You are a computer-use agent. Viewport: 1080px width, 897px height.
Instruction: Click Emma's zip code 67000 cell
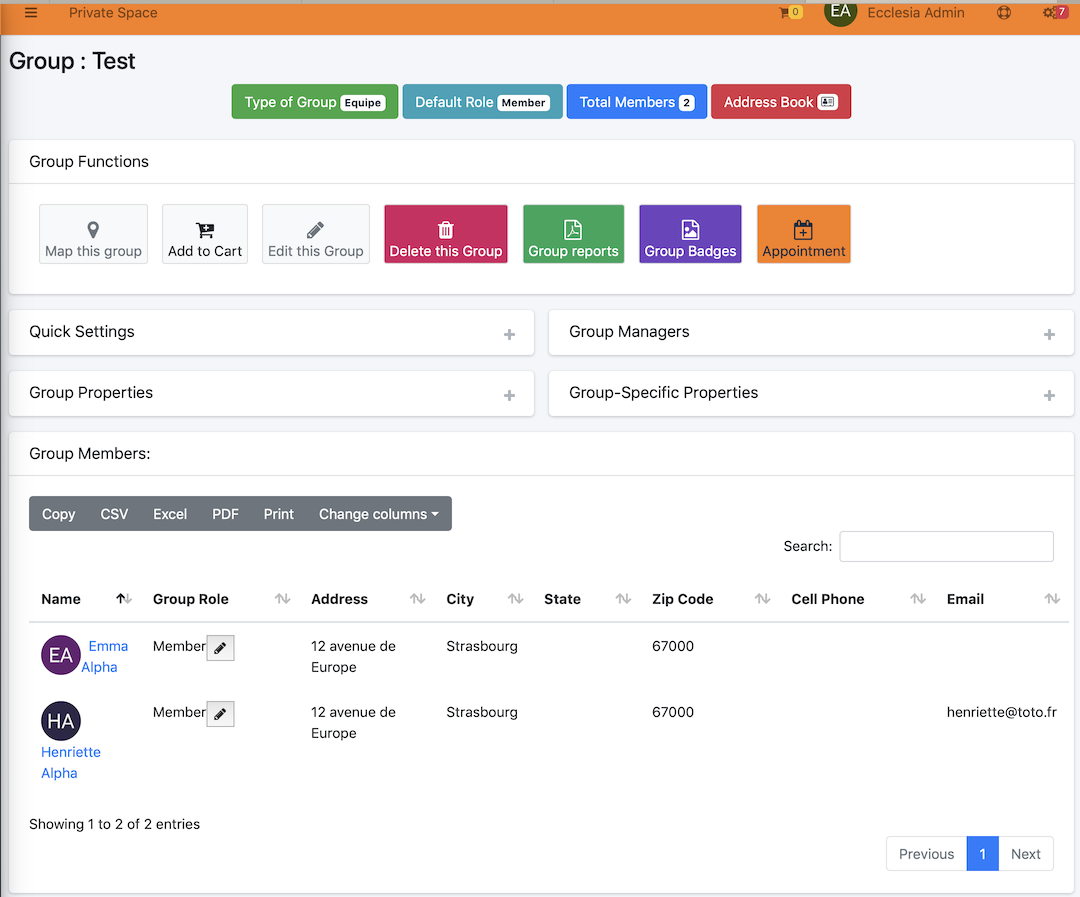pos(673,646)
